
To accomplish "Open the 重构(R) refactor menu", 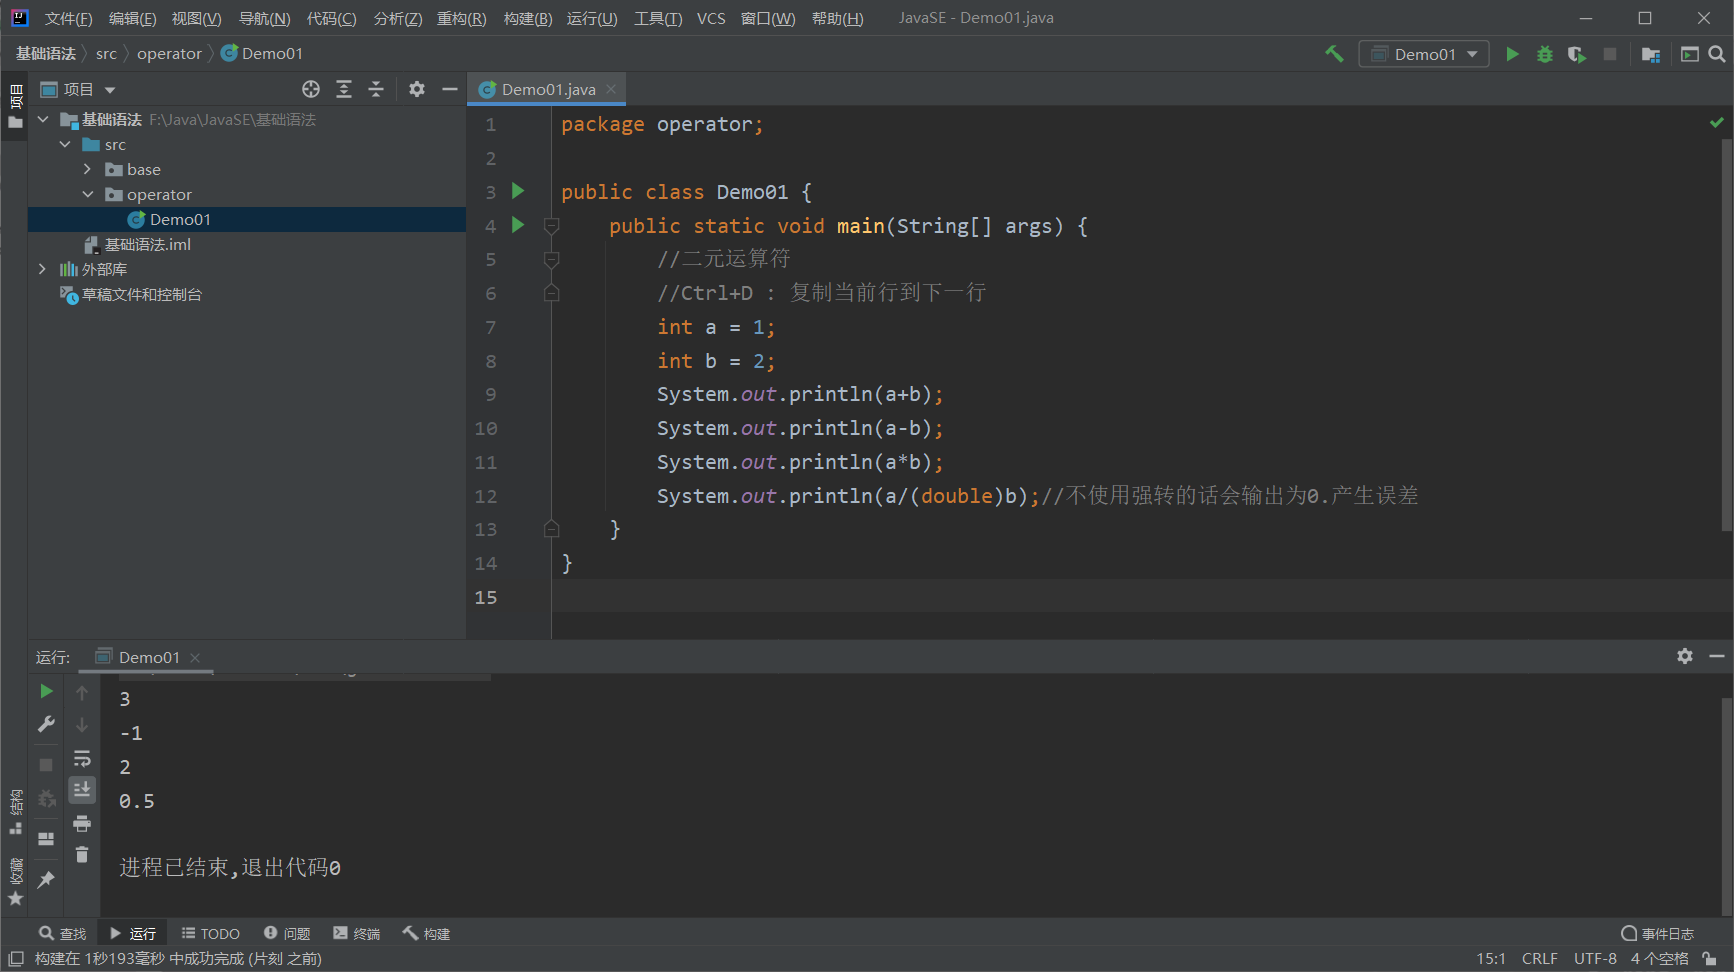I will click(461, 18).
